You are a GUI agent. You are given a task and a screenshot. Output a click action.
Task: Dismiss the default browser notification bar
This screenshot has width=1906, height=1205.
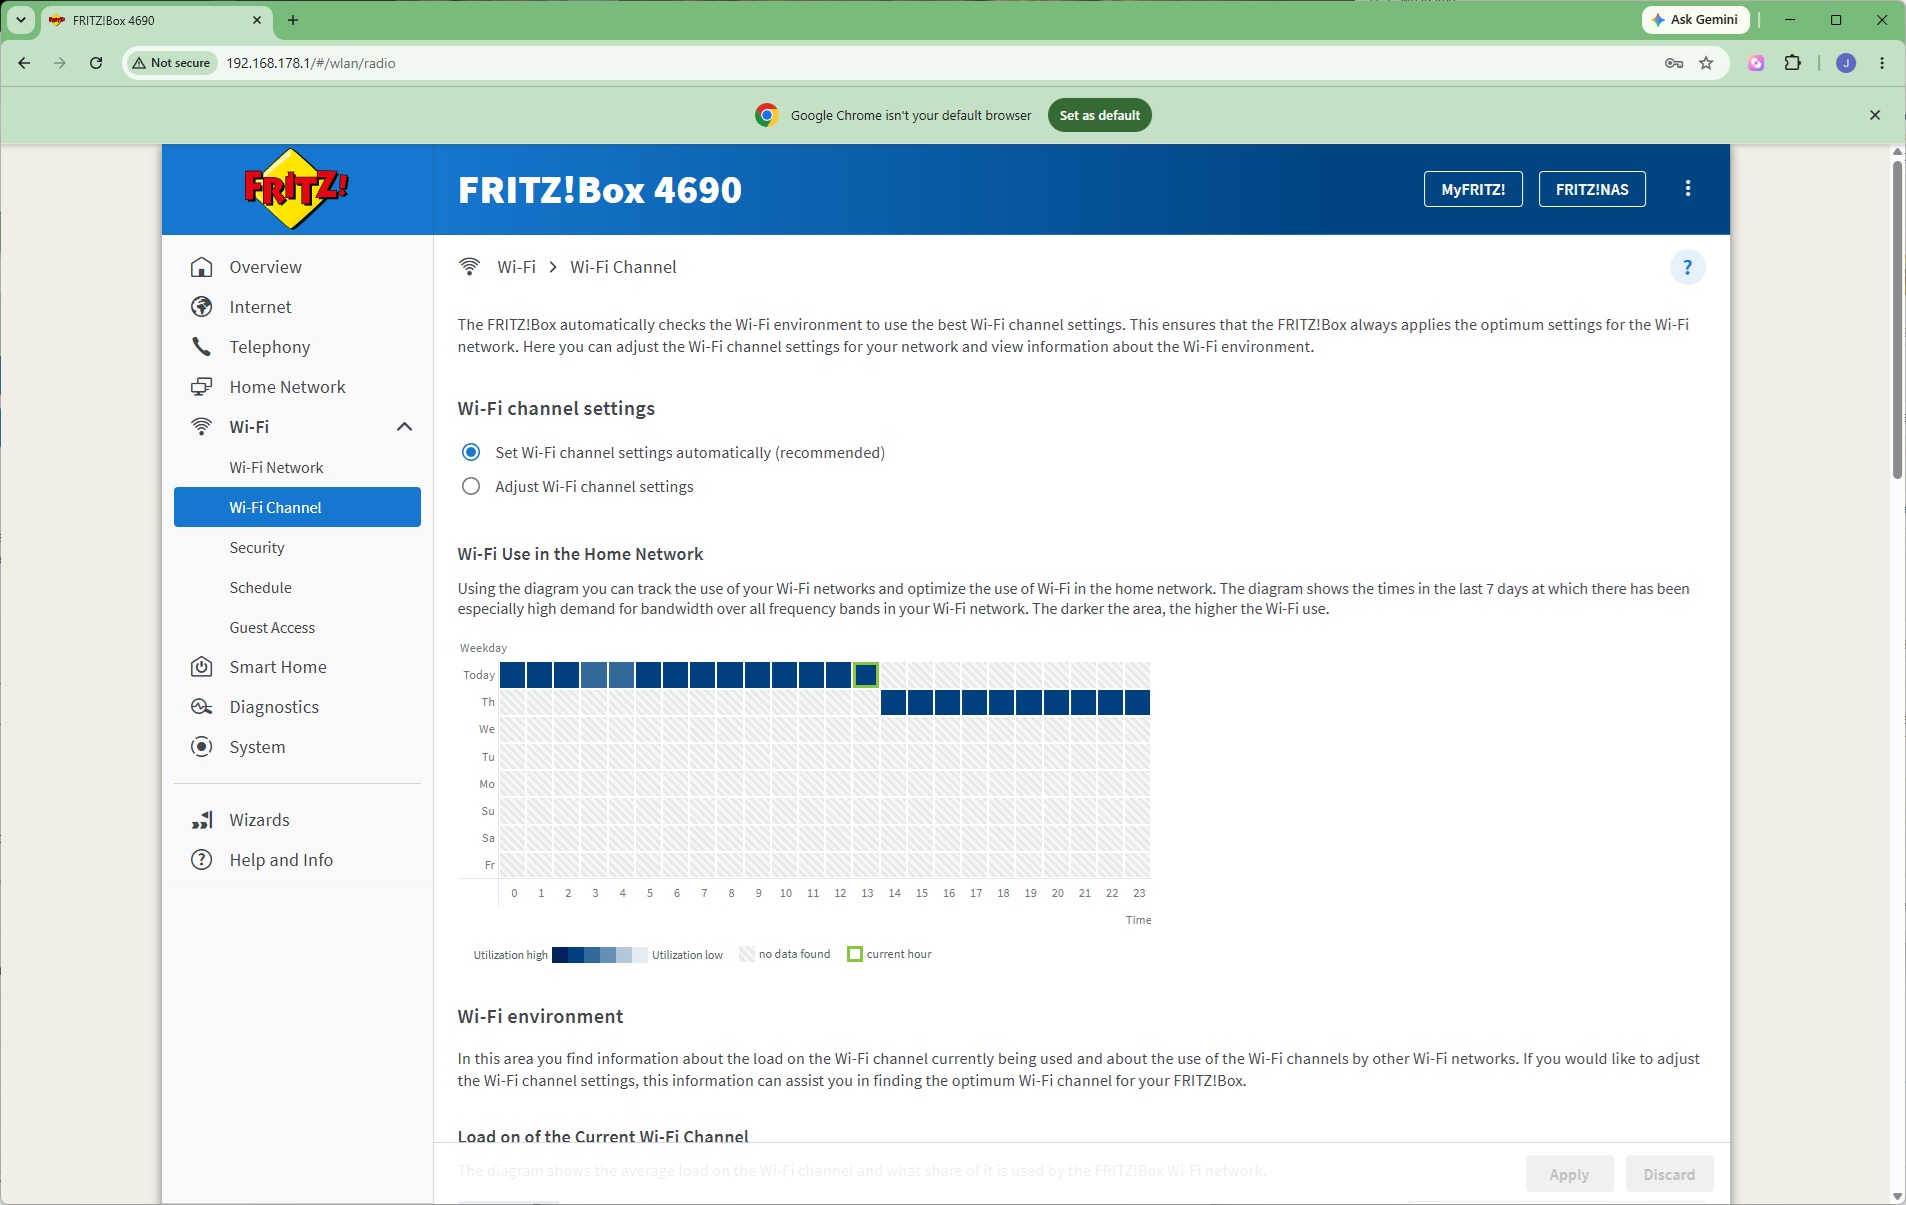point(1875,115)
